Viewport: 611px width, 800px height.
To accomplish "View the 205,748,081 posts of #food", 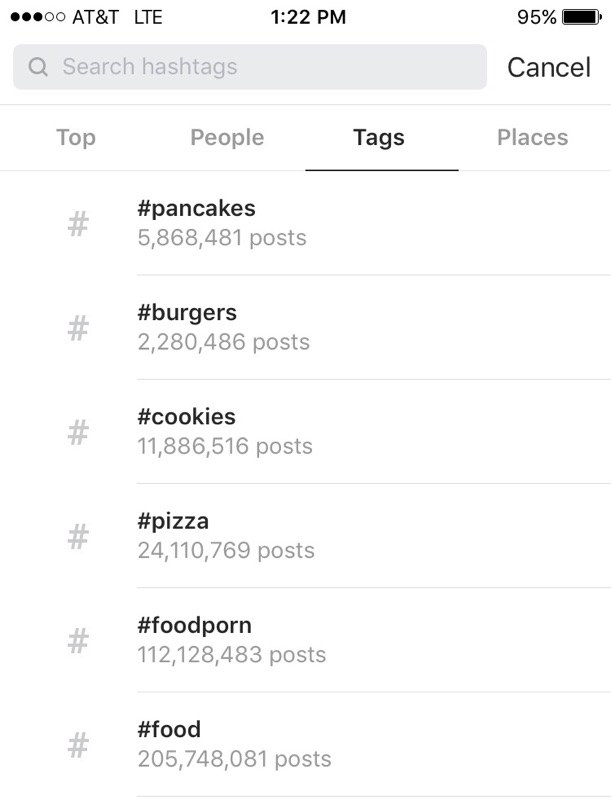I will pyautogui.click(x=235, y=759).
